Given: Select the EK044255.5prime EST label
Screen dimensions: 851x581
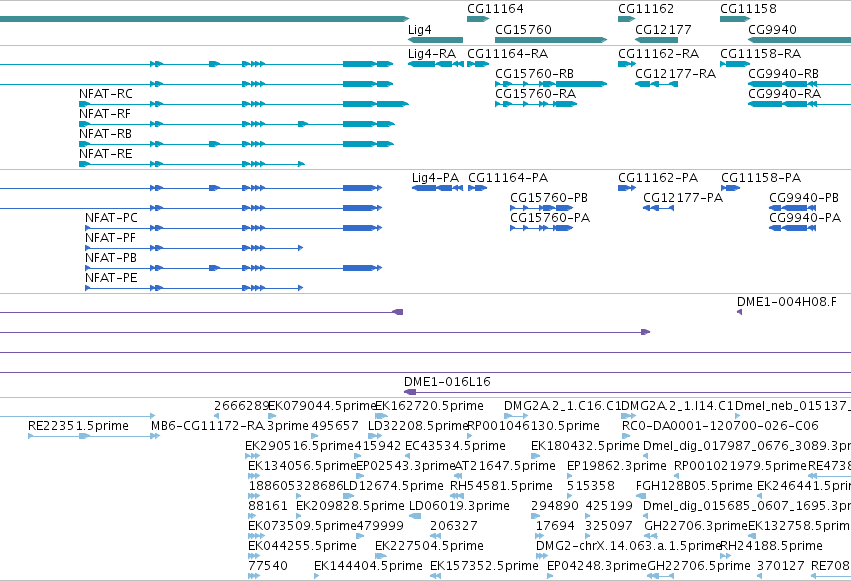Looking at the screenshot, I should click(302, 546).
